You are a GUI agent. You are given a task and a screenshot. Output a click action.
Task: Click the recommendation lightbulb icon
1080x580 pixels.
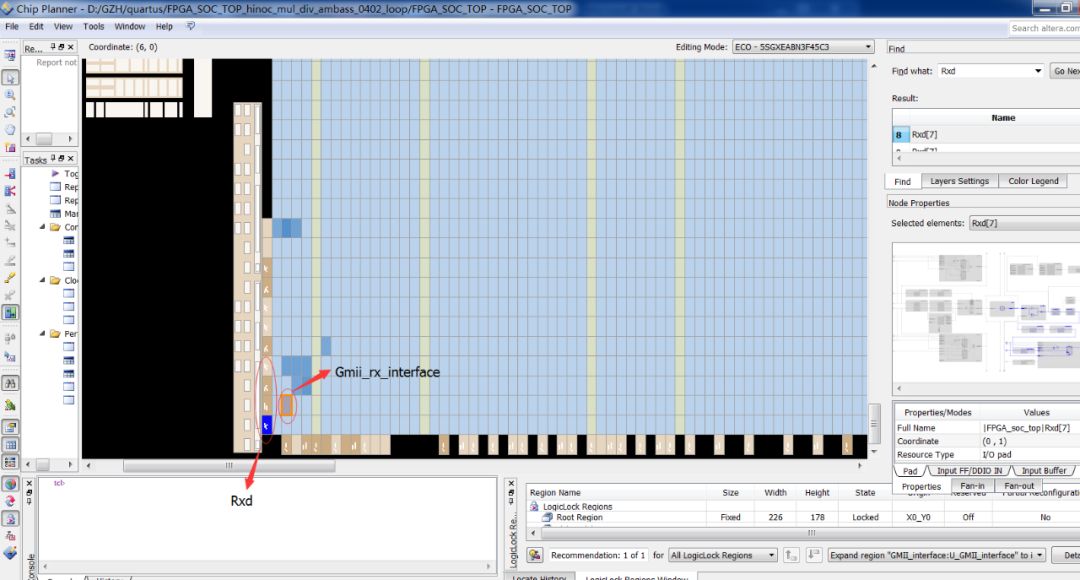tap(534, 555)
